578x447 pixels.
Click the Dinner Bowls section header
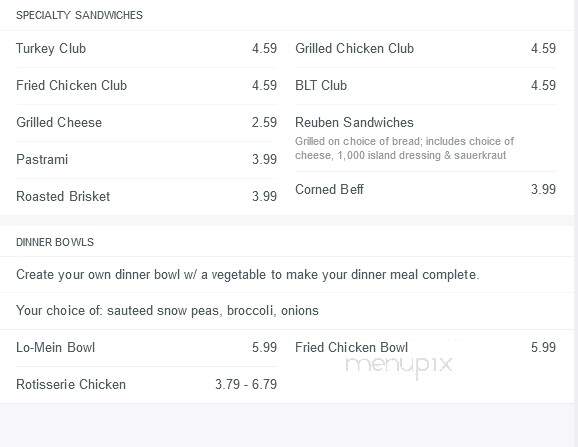tap(55, 242)
